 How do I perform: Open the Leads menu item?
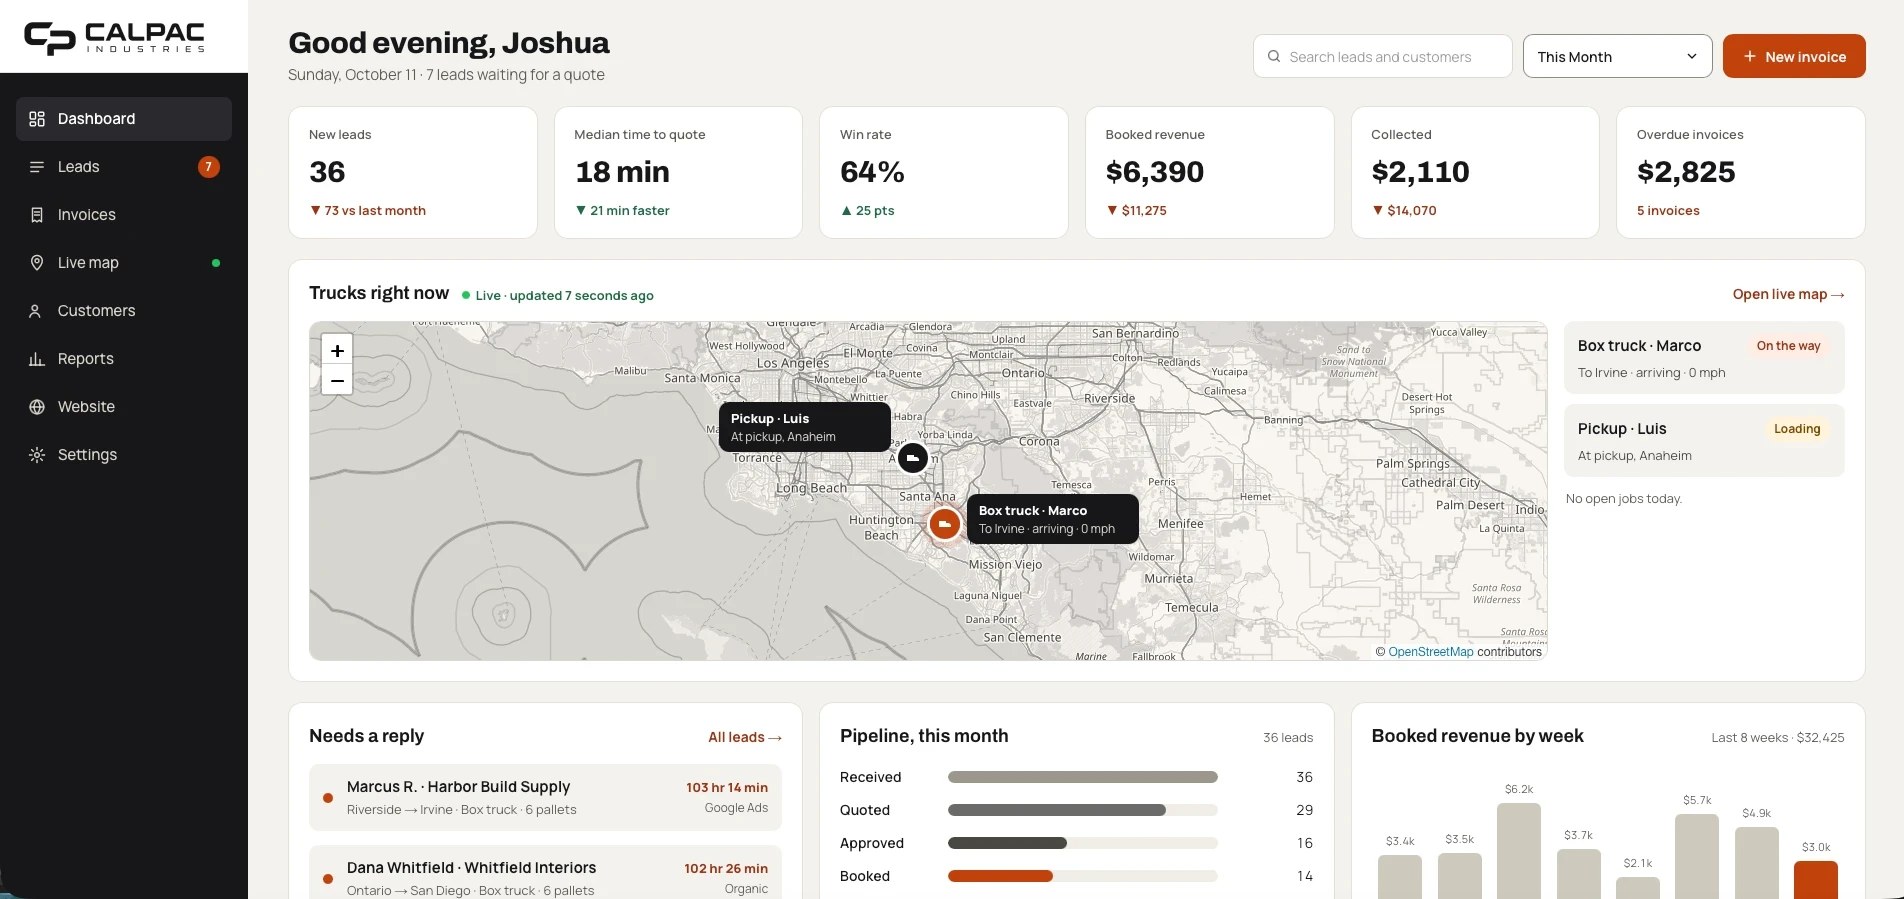pyautogui.click(x=124, y=167)
